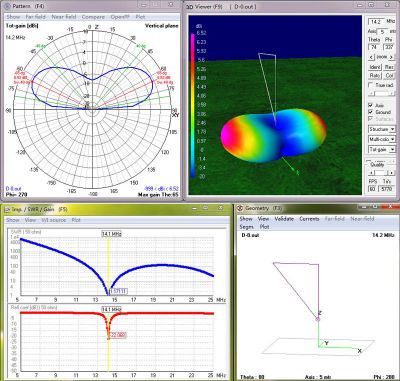Click the Ident button in 3D Viewer

pos(375,67)
